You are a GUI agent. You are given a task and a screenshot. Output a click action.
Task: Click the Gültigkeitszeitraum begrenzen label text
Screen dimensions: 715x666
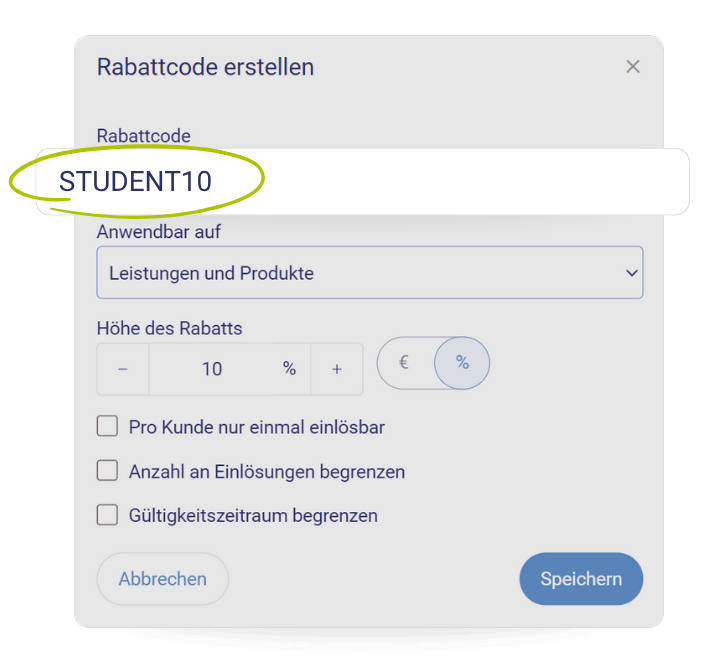click(x=253, y=516)
